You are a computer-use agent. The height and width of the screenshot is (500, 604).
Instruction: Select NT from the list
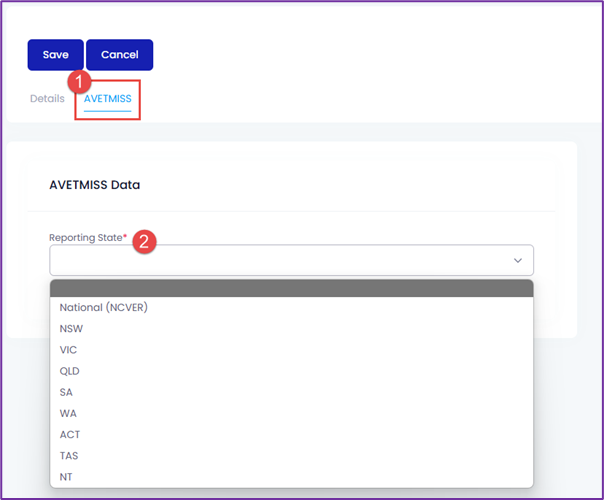292,477
